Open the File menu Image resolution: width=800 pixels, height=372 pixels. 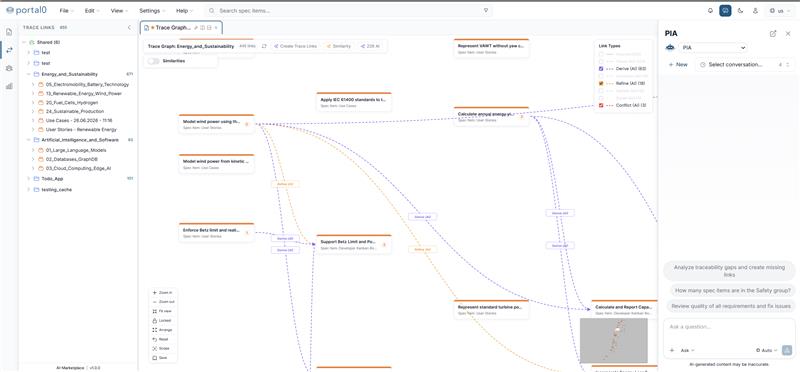click(66, 11)
